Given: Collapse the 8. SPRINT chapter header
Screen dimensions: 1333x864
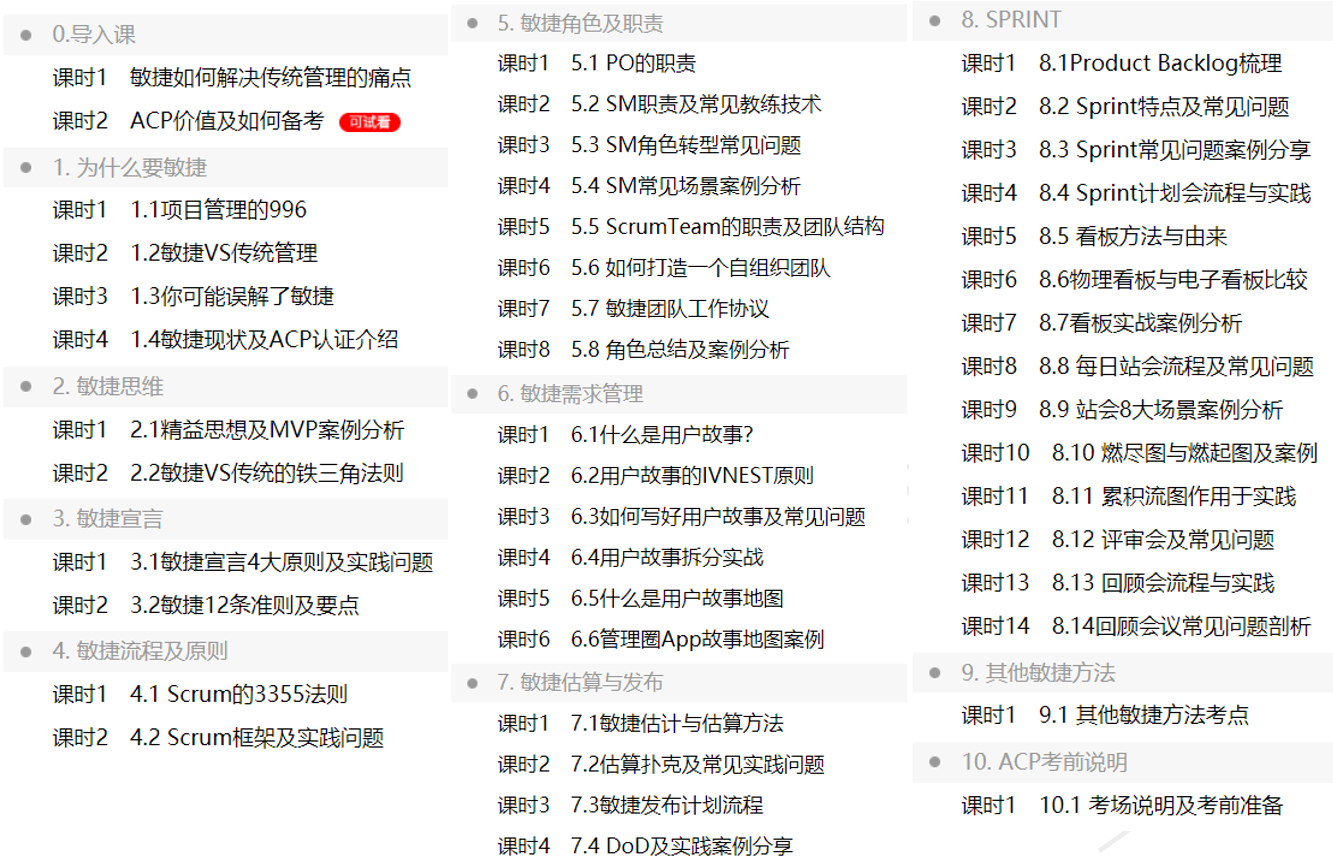Looking at the screenshot, I should (x=1123, y=20).
